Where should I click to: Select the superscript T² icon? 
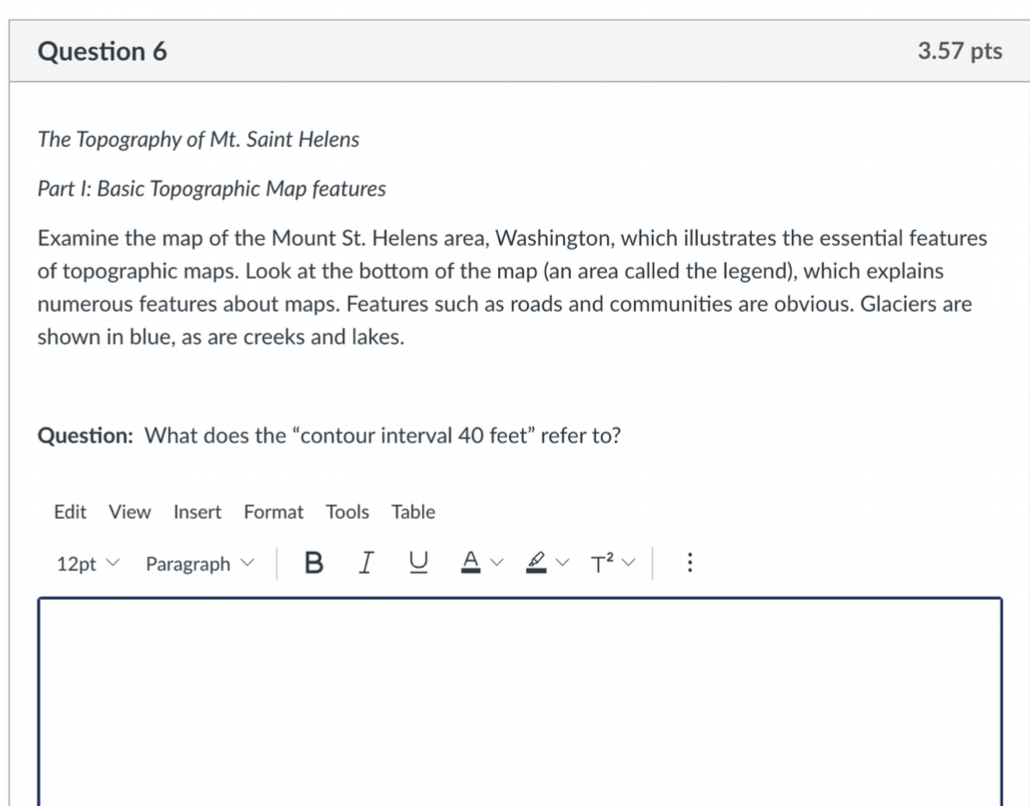(602, 563)
